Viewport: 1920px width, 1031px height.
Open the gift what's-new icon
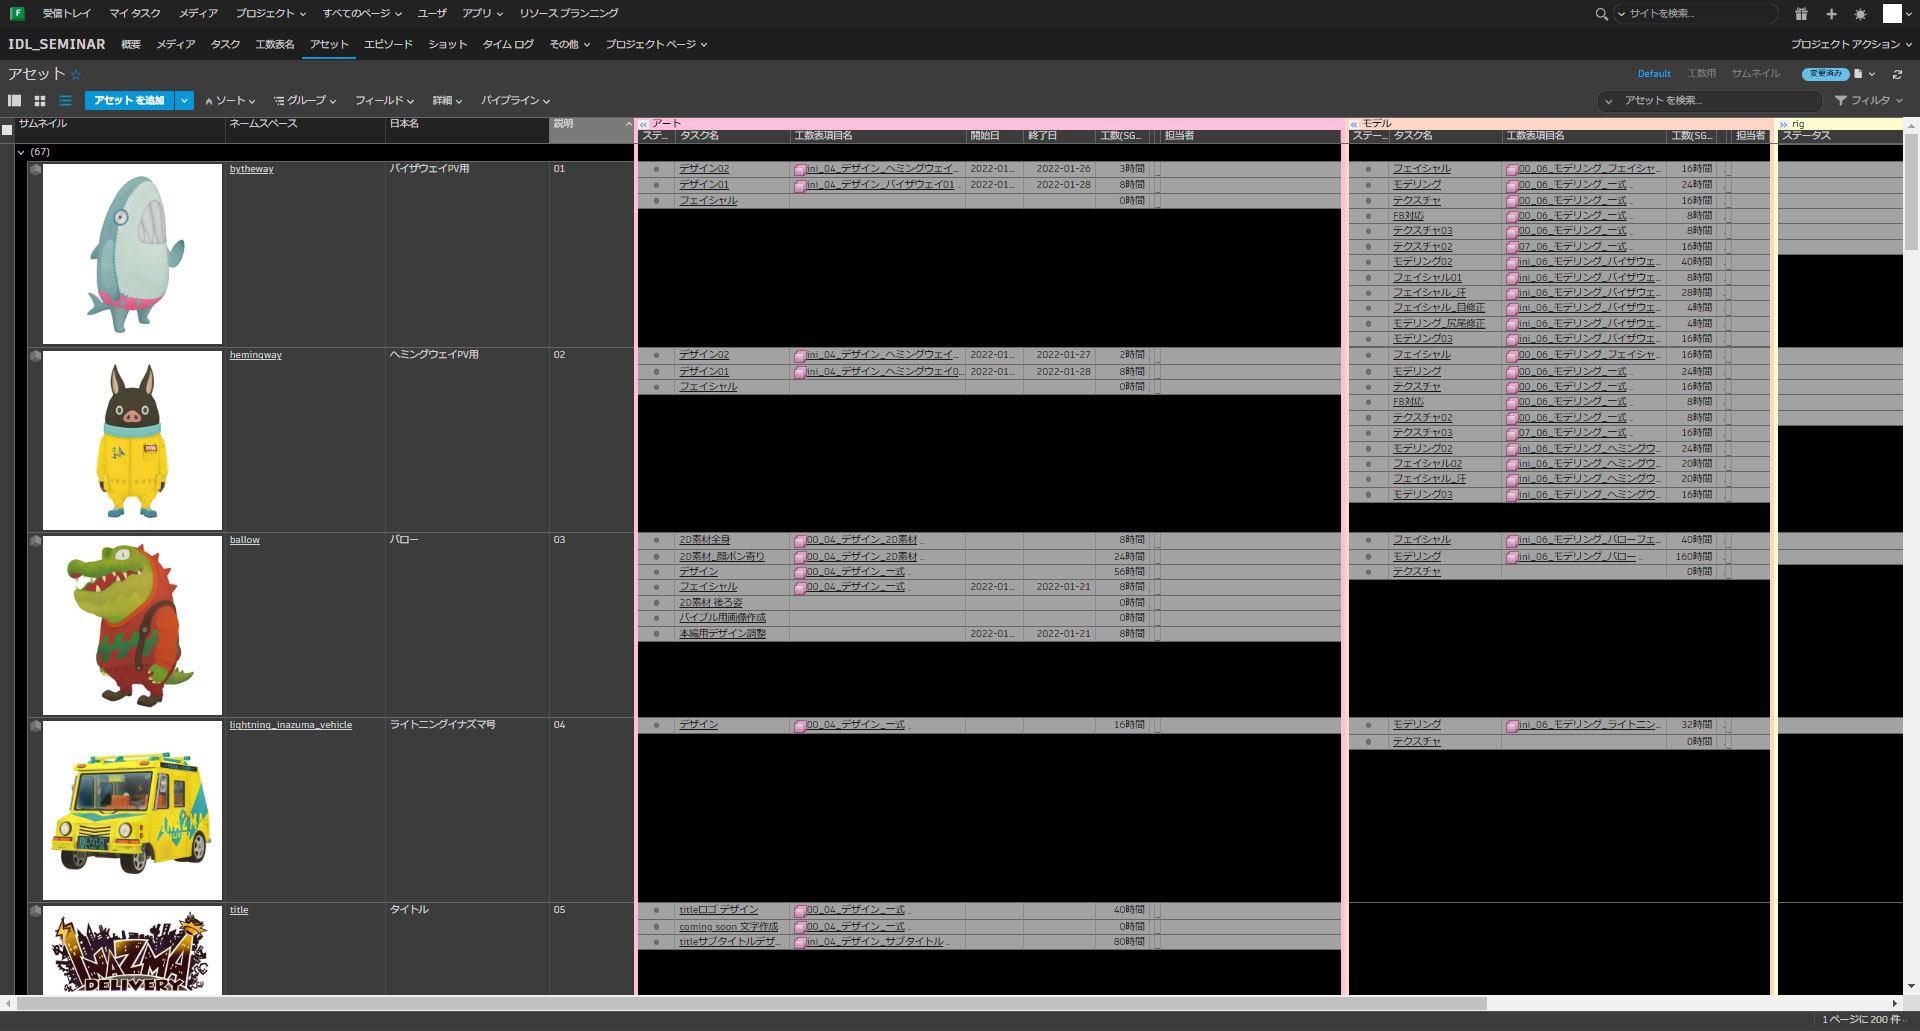(1801, 14)
